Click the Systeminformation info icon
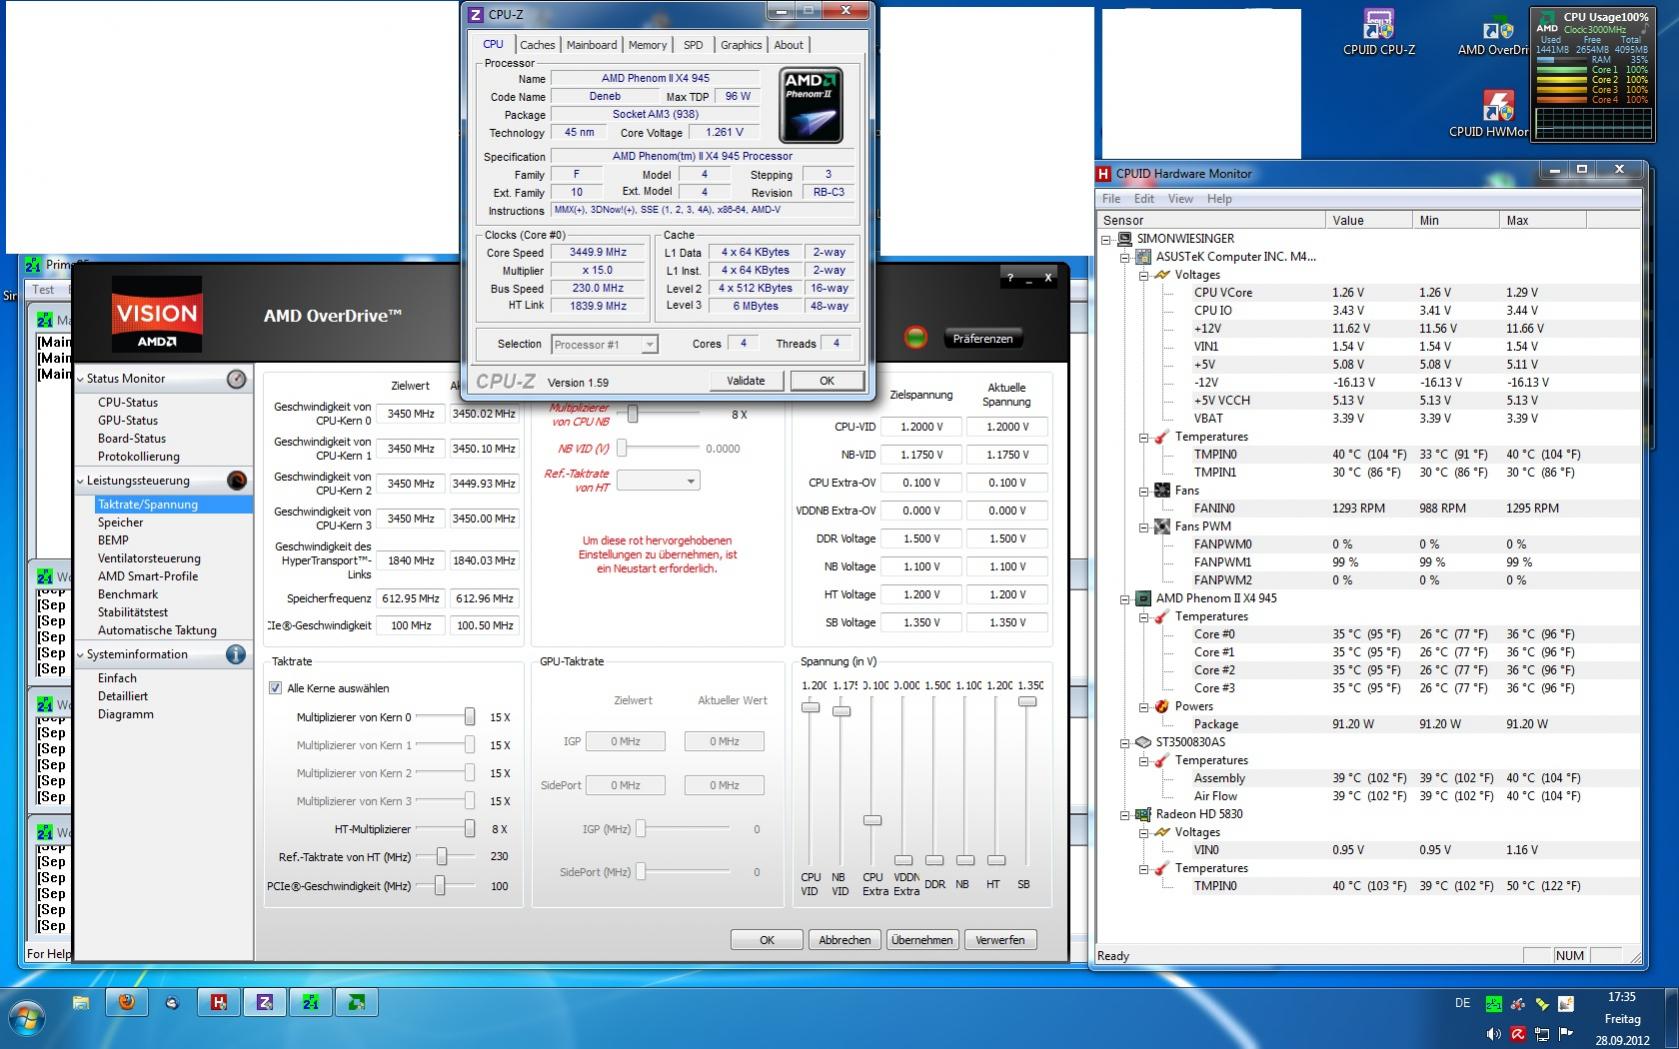Image resolution: width=1679 pixels, height=1049 pixels. click(236, 655)
